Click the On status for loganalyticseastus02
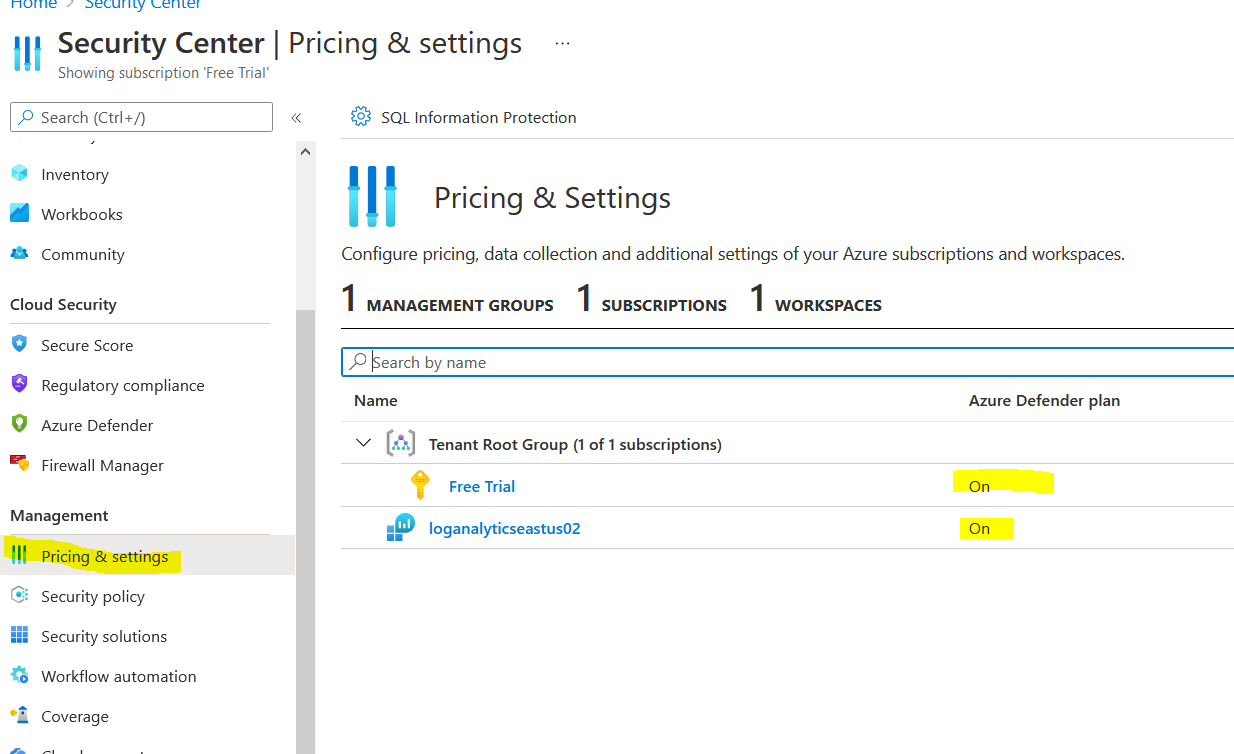Screen dimensions: 1234x754 coord(979,528)
